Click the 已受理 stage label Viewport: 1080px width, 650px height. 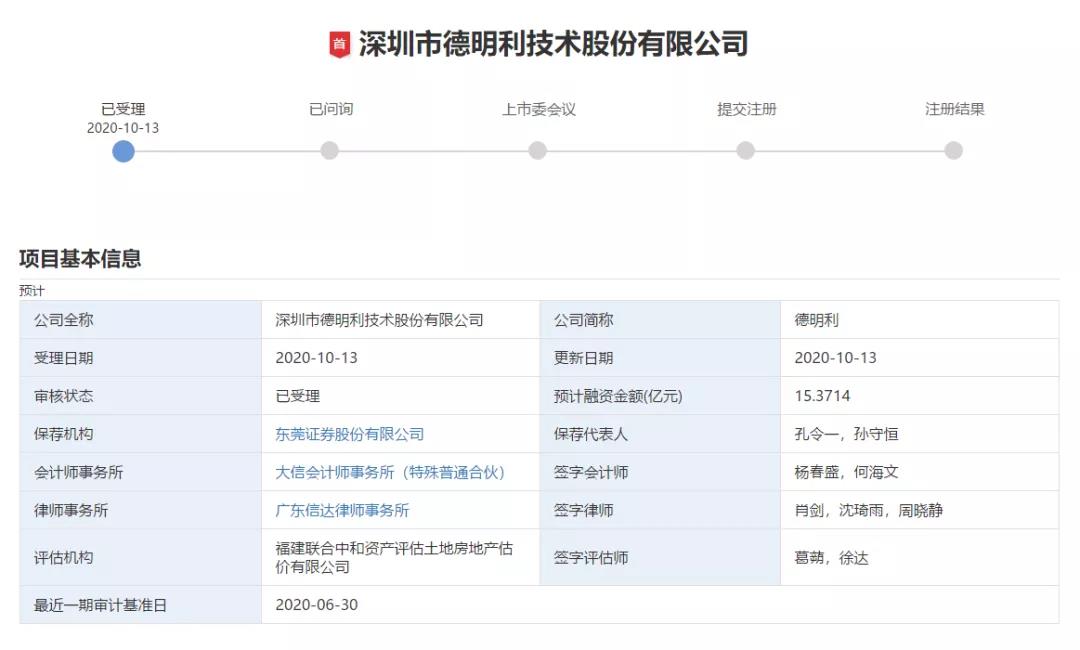[x=123, y=111]
